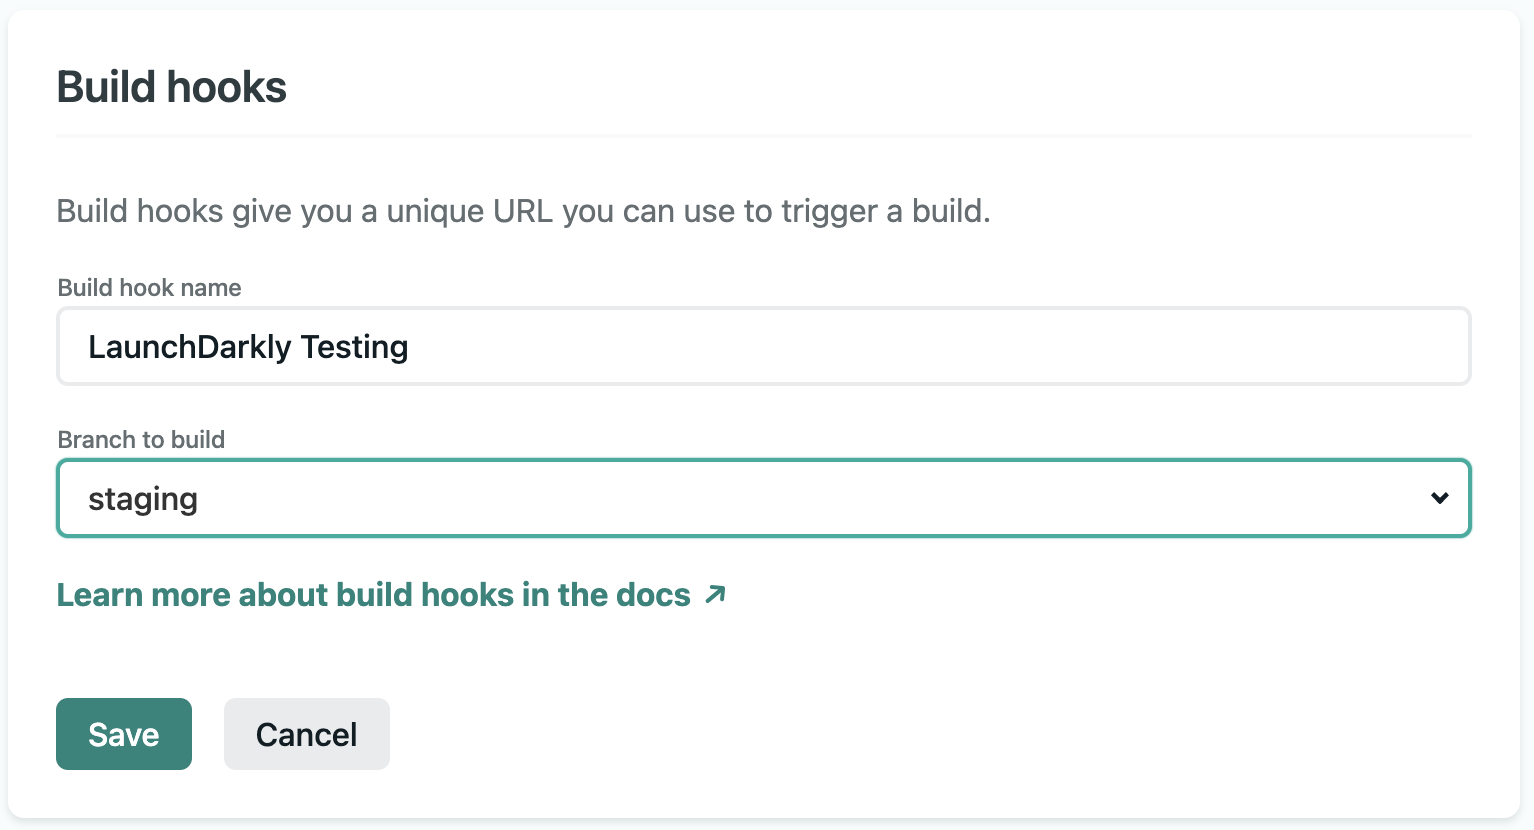1534x830 pixels.
Task: Select a different branch from the dropdown
Action: pos(764,497)
